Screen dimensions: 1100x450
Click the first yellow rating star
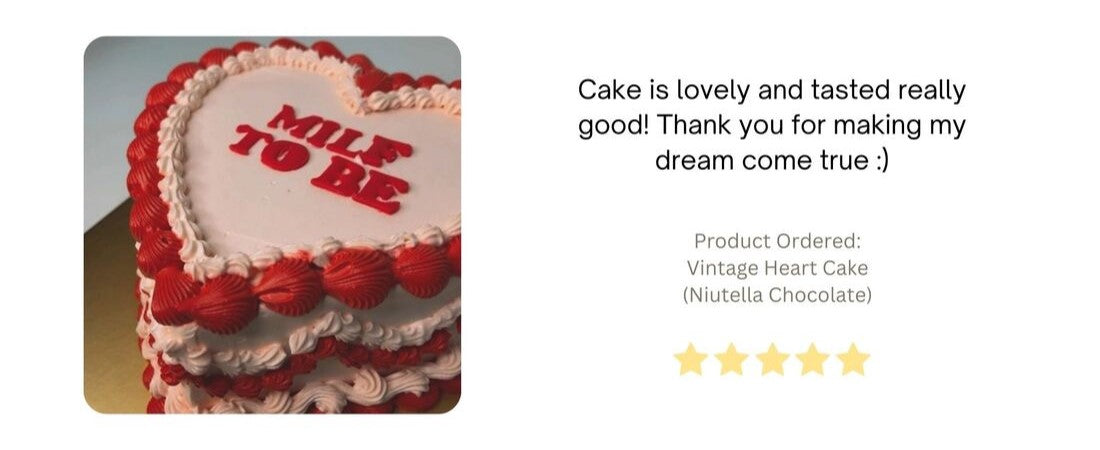690,359
